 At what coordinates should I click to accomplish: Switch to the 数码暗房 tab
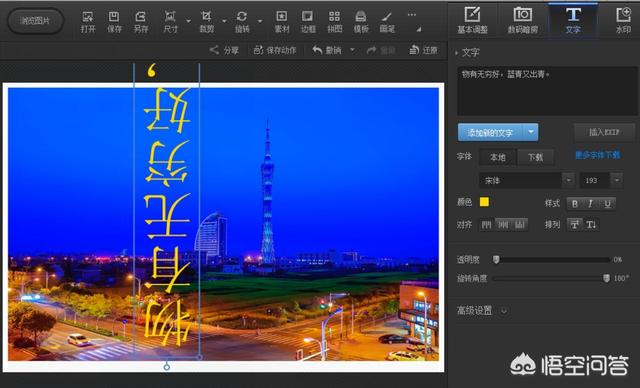tap(523, 20)
